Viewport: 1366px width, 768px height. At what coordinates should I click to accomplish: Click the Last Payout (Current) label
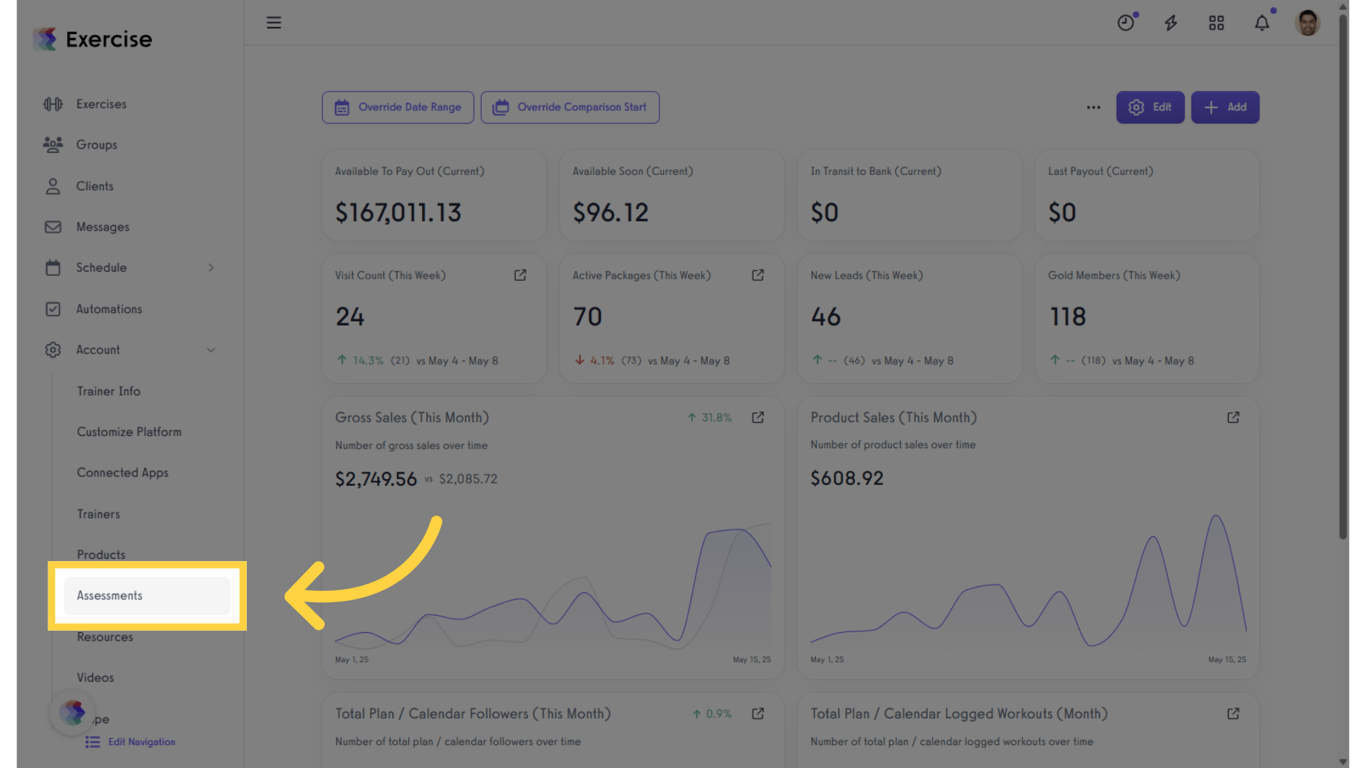[x=1100, y=171]
